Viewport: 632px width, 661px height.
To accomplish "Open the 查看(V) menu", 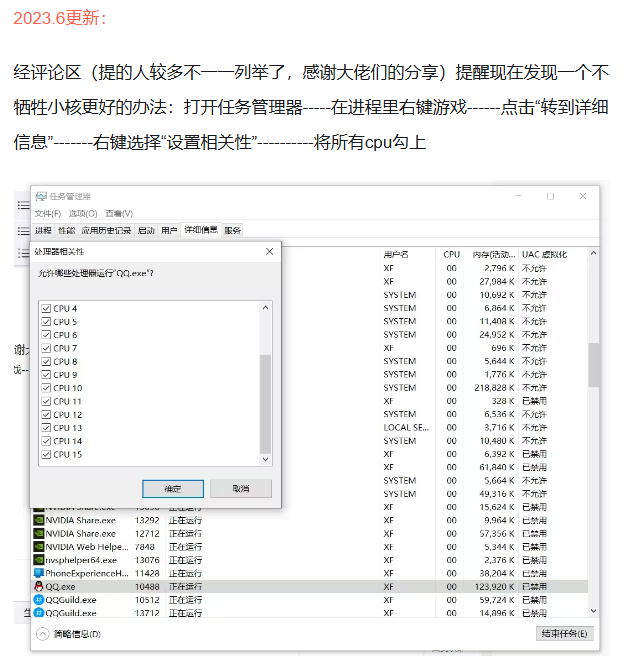I will 119,214.
